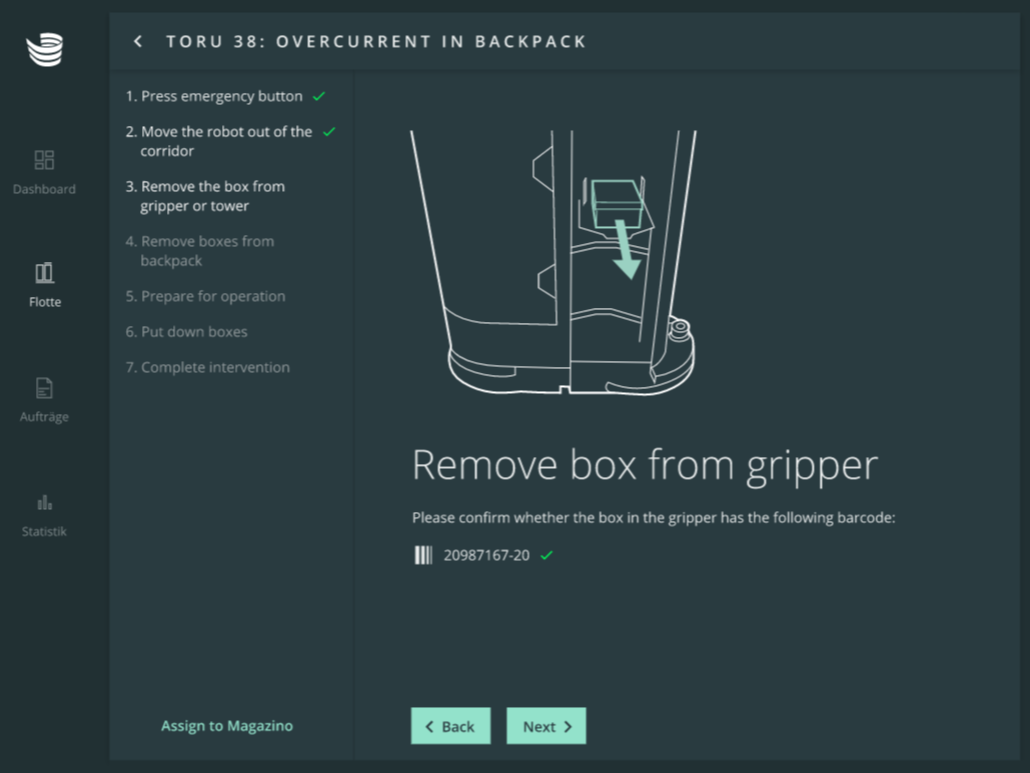Open the Dashboard grid icon
The height and width of the screenshot is (773, 1030).
pyautogui.click(x=44, y=160)
